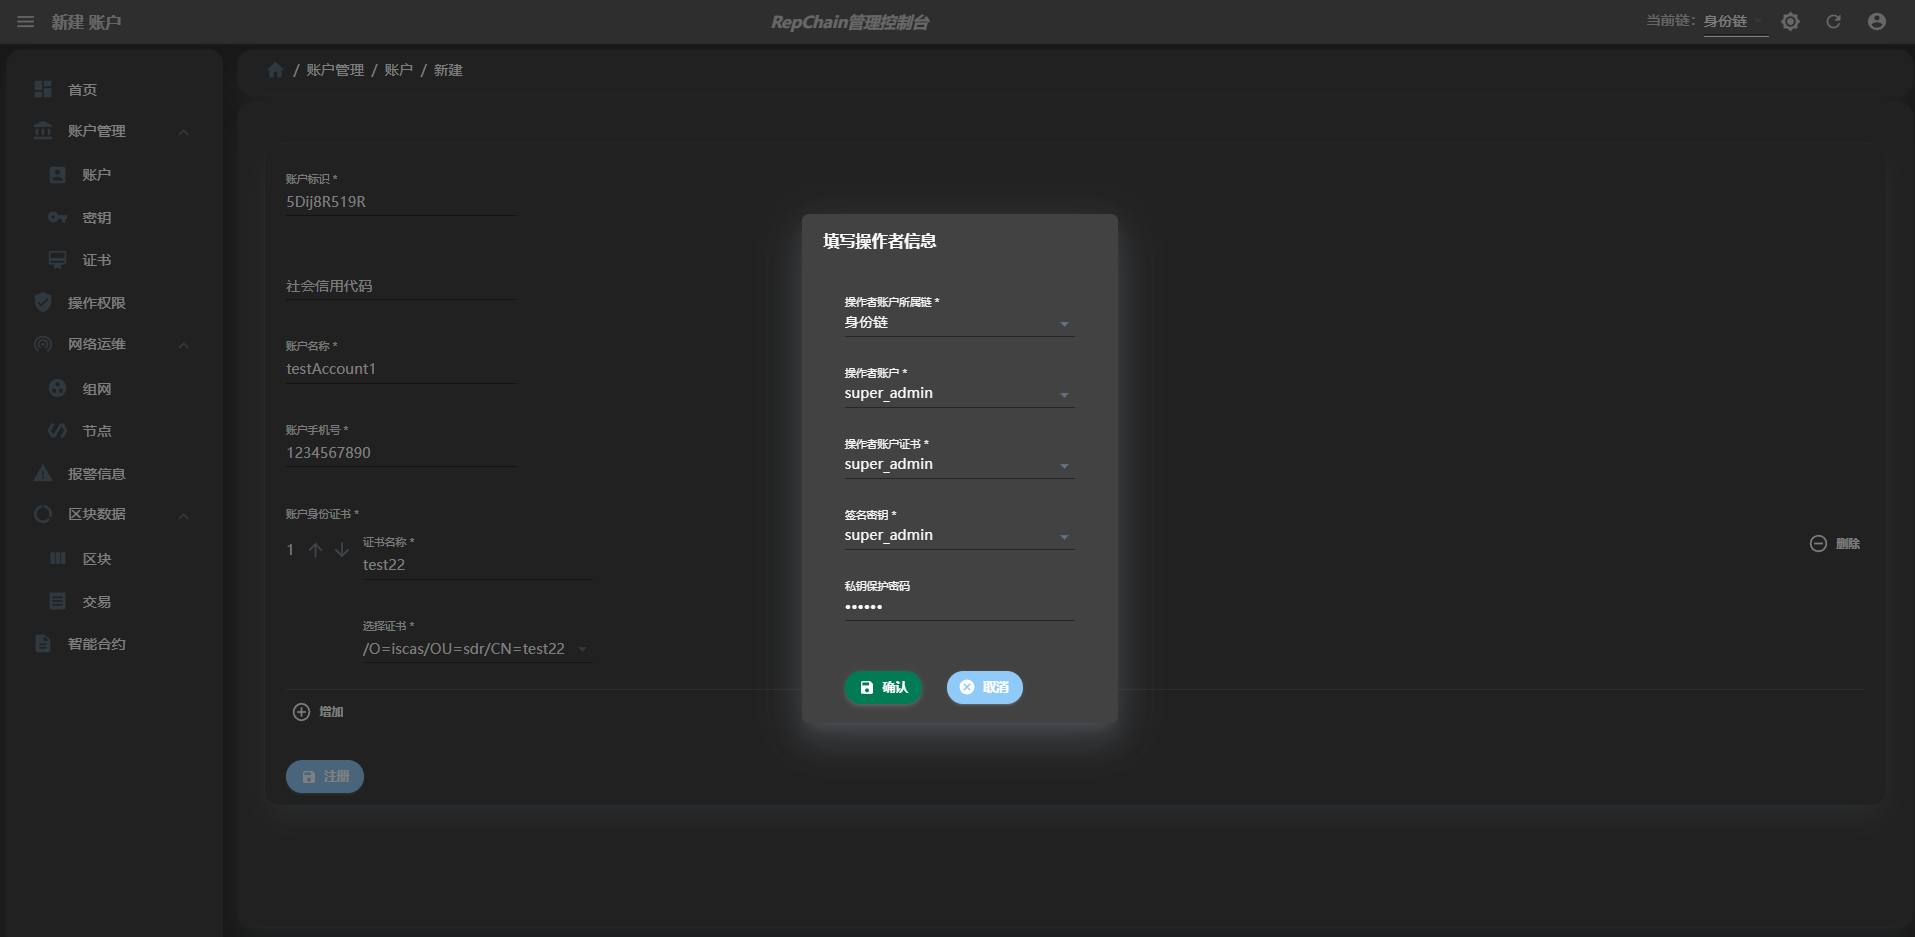Focus the 账户手机号 field 1234567890
Image resolution: width=1915 pixels, height=937 pixels.
401,453
